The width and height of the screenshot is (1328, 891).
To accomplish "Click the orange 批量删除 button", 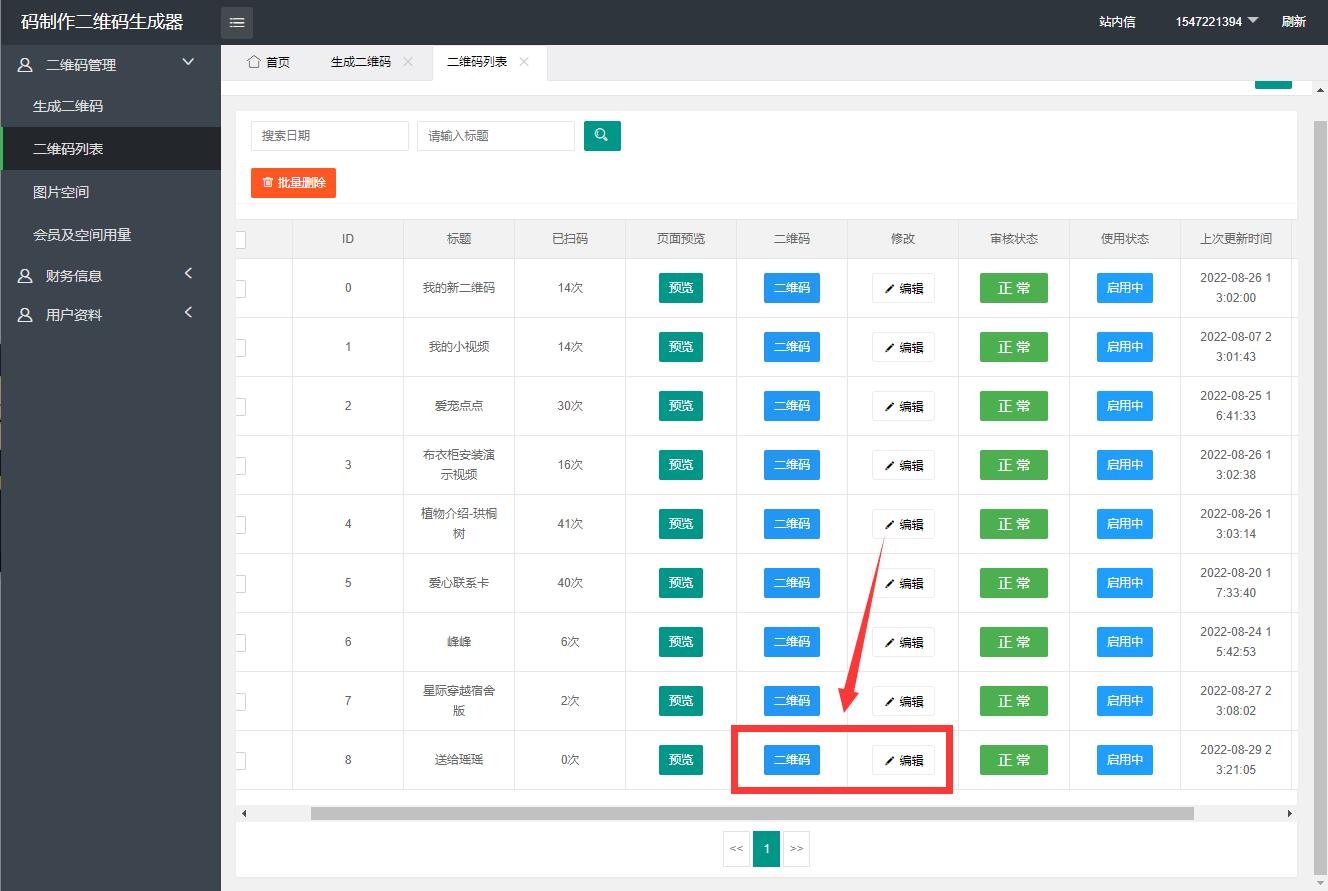I will tap(293, 183).
